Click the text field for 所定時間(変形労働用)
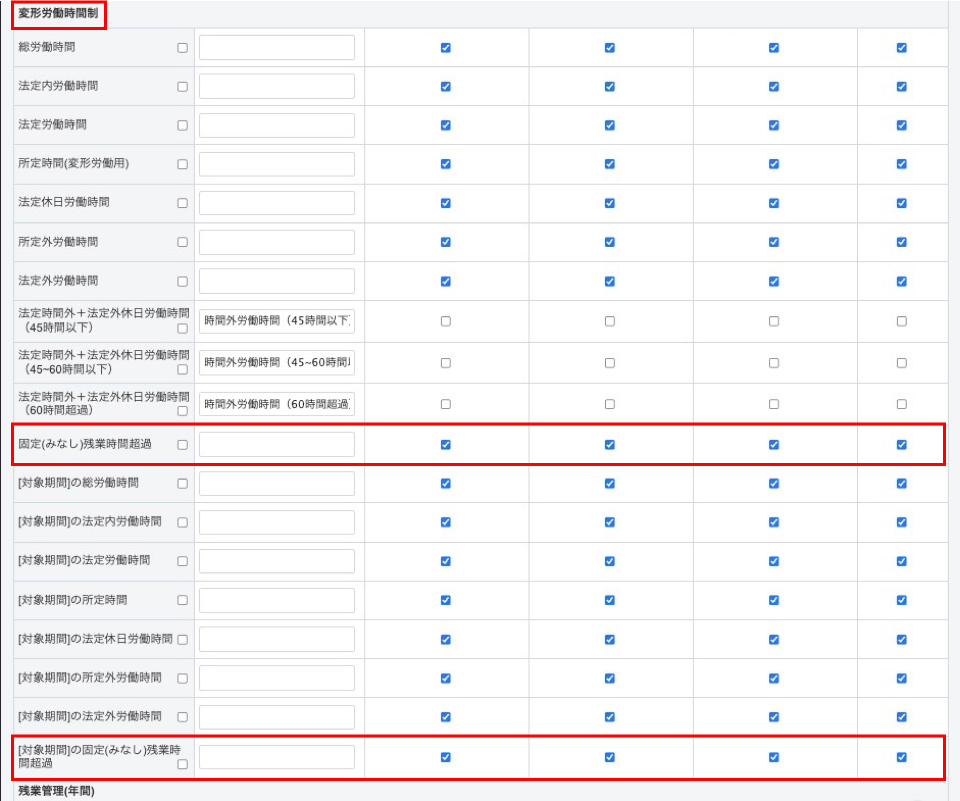 point(277,164)
